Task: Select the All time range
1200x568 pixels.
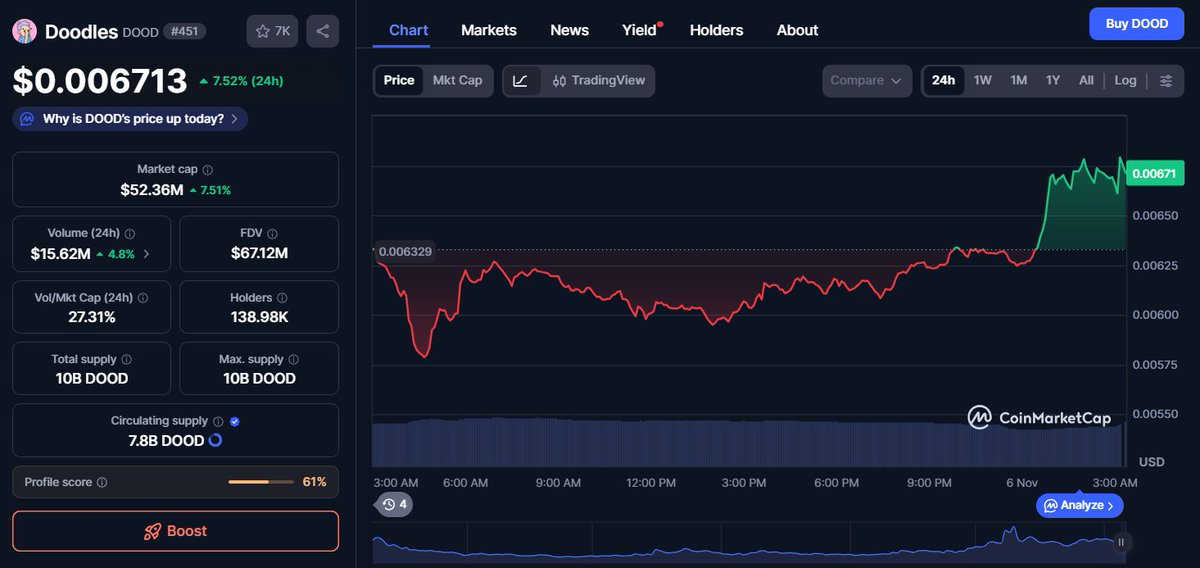Action: coord(1086,81)
